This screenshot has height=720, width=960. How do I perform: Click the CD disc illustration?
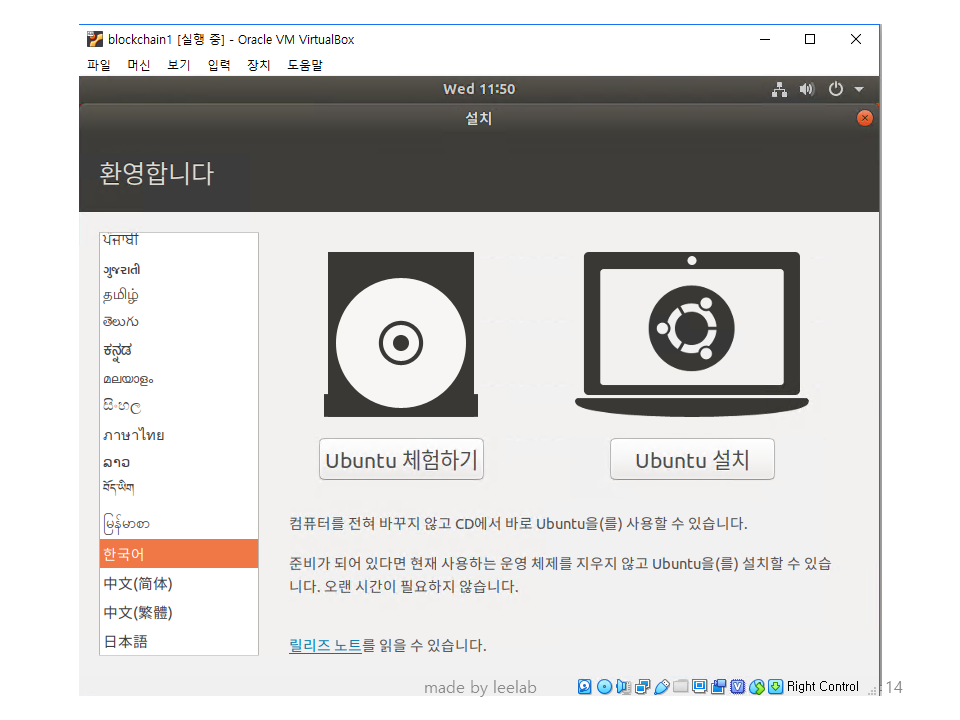(x=401, y=334)
